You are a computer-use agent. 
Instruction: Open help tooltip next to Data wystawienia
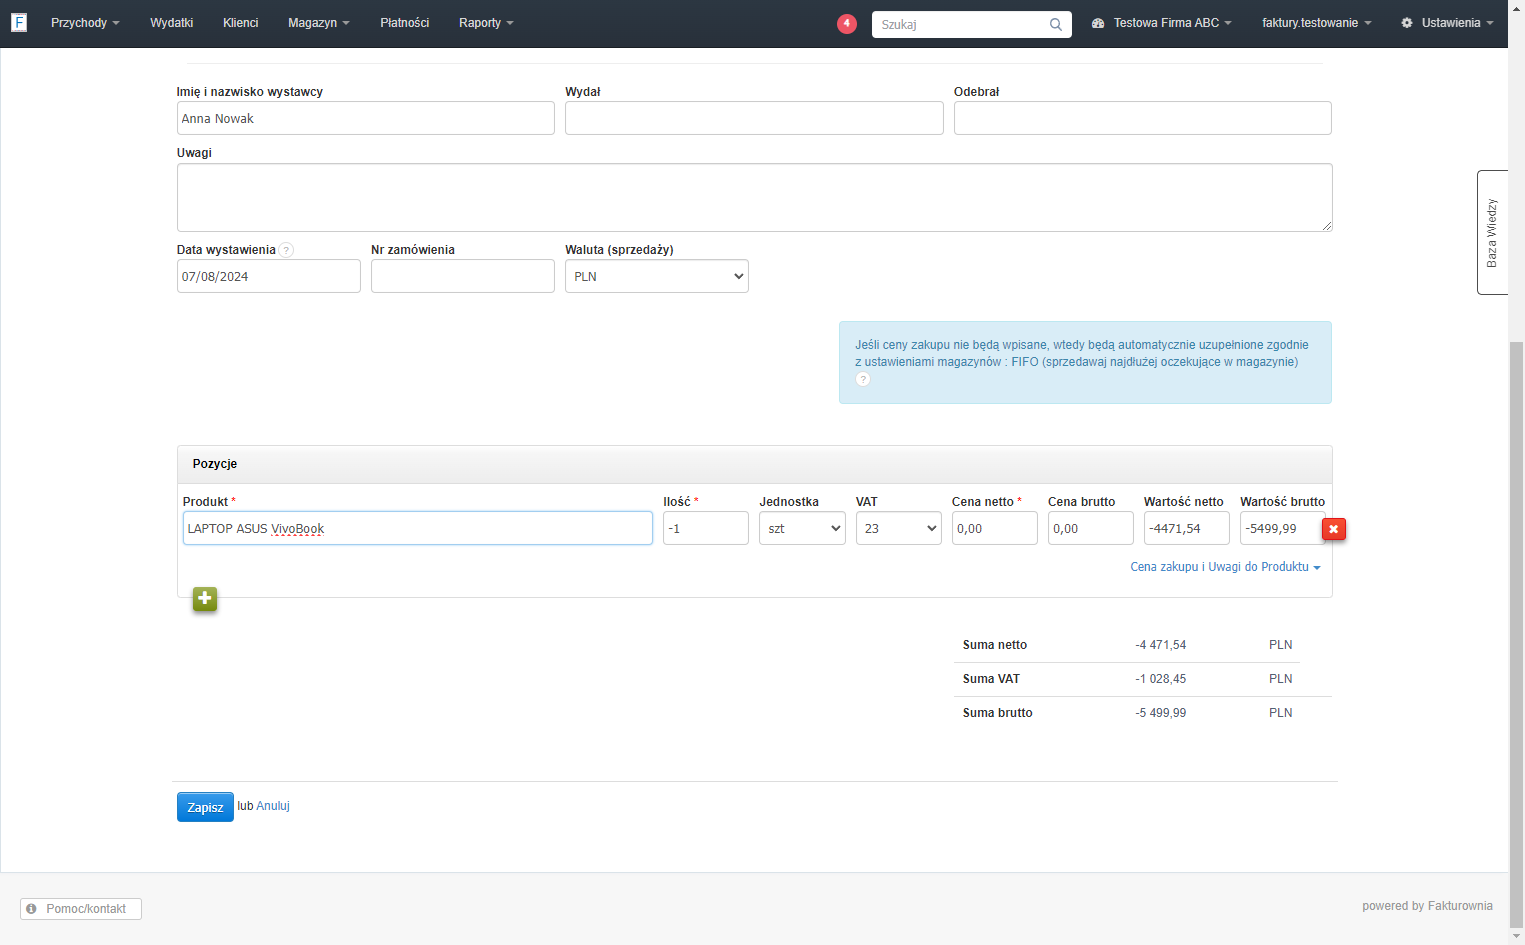286,250
